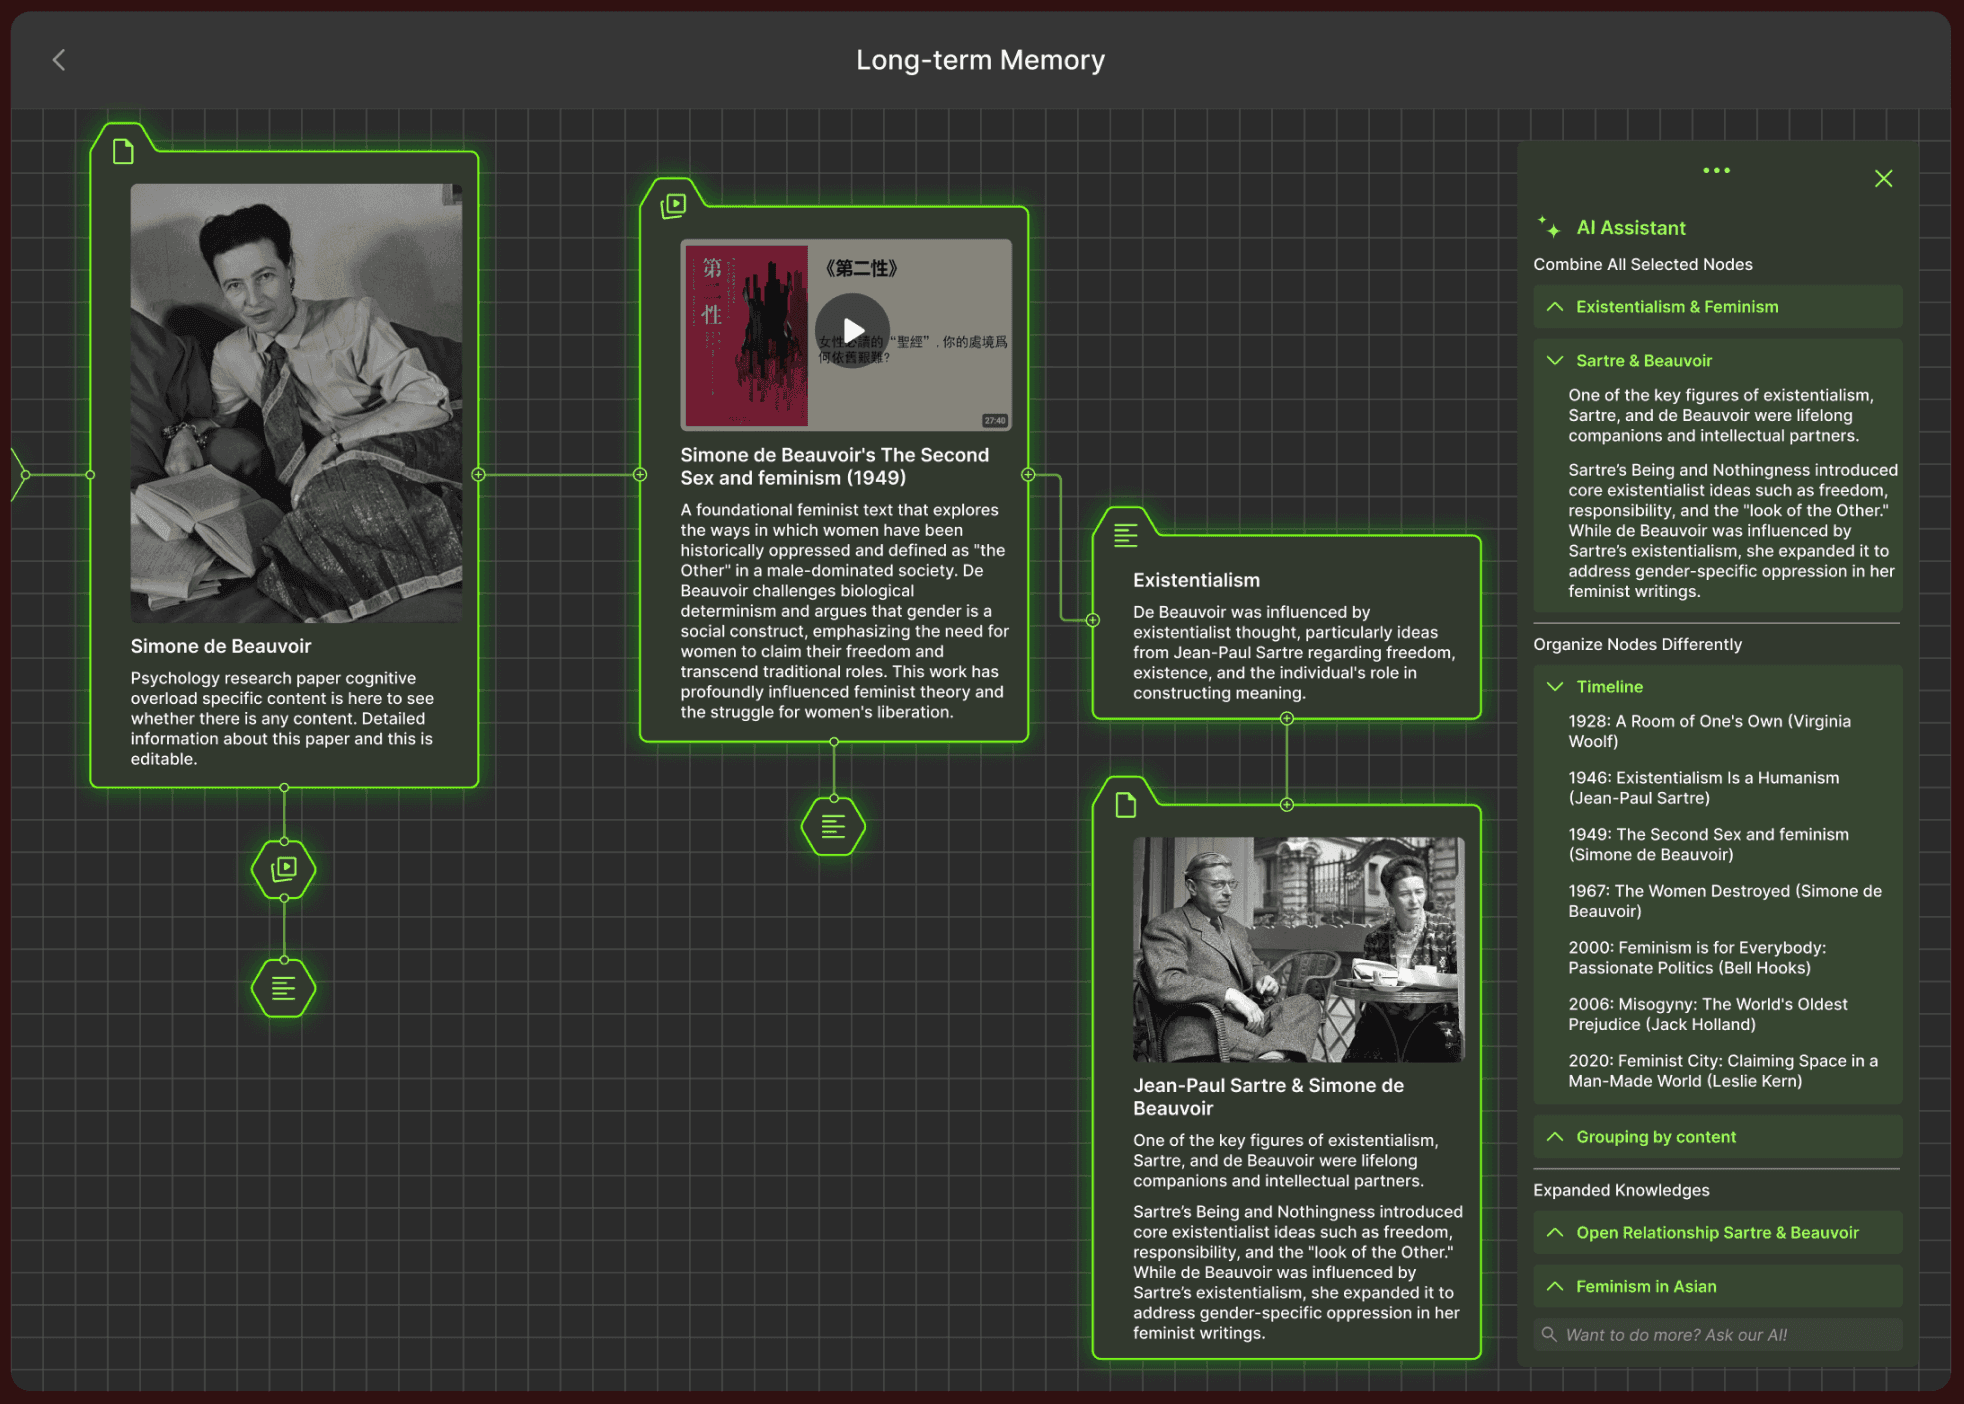Expand Feminism in Asian section
Screen dimensions: 1964x1404
(x=1645, y=1287)
